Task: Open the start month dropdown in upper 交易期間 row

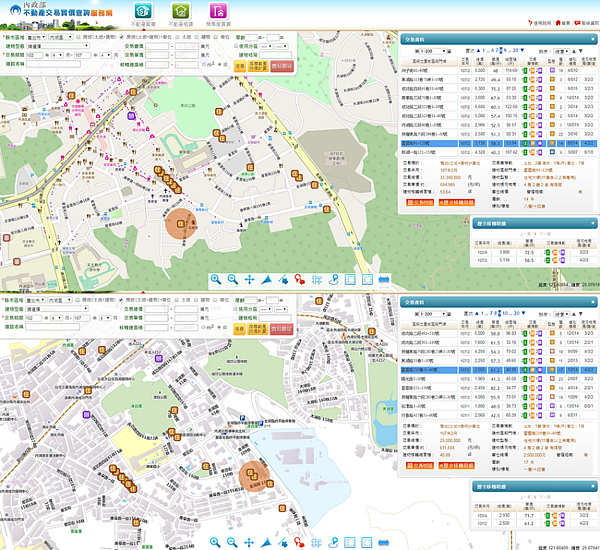Action: tap(57, 55)
